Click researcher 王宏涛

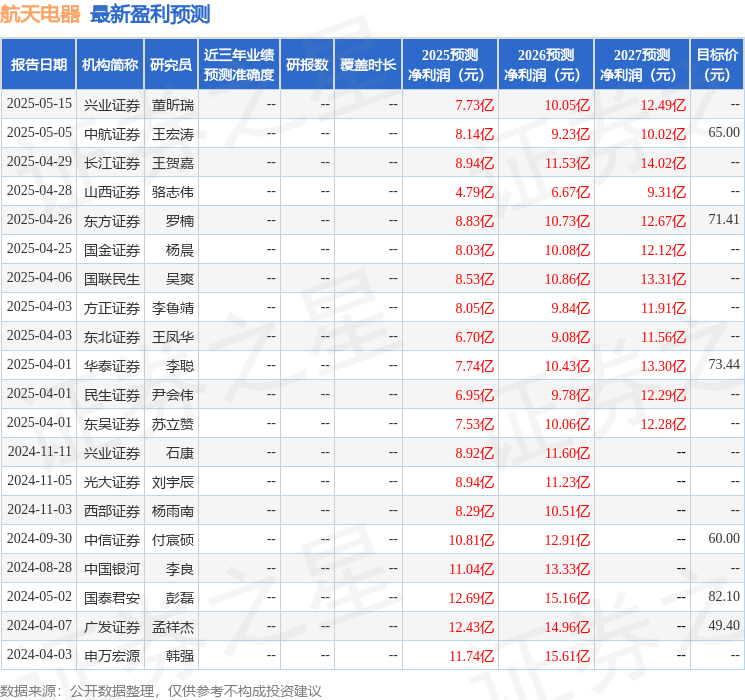click(173, 134)
